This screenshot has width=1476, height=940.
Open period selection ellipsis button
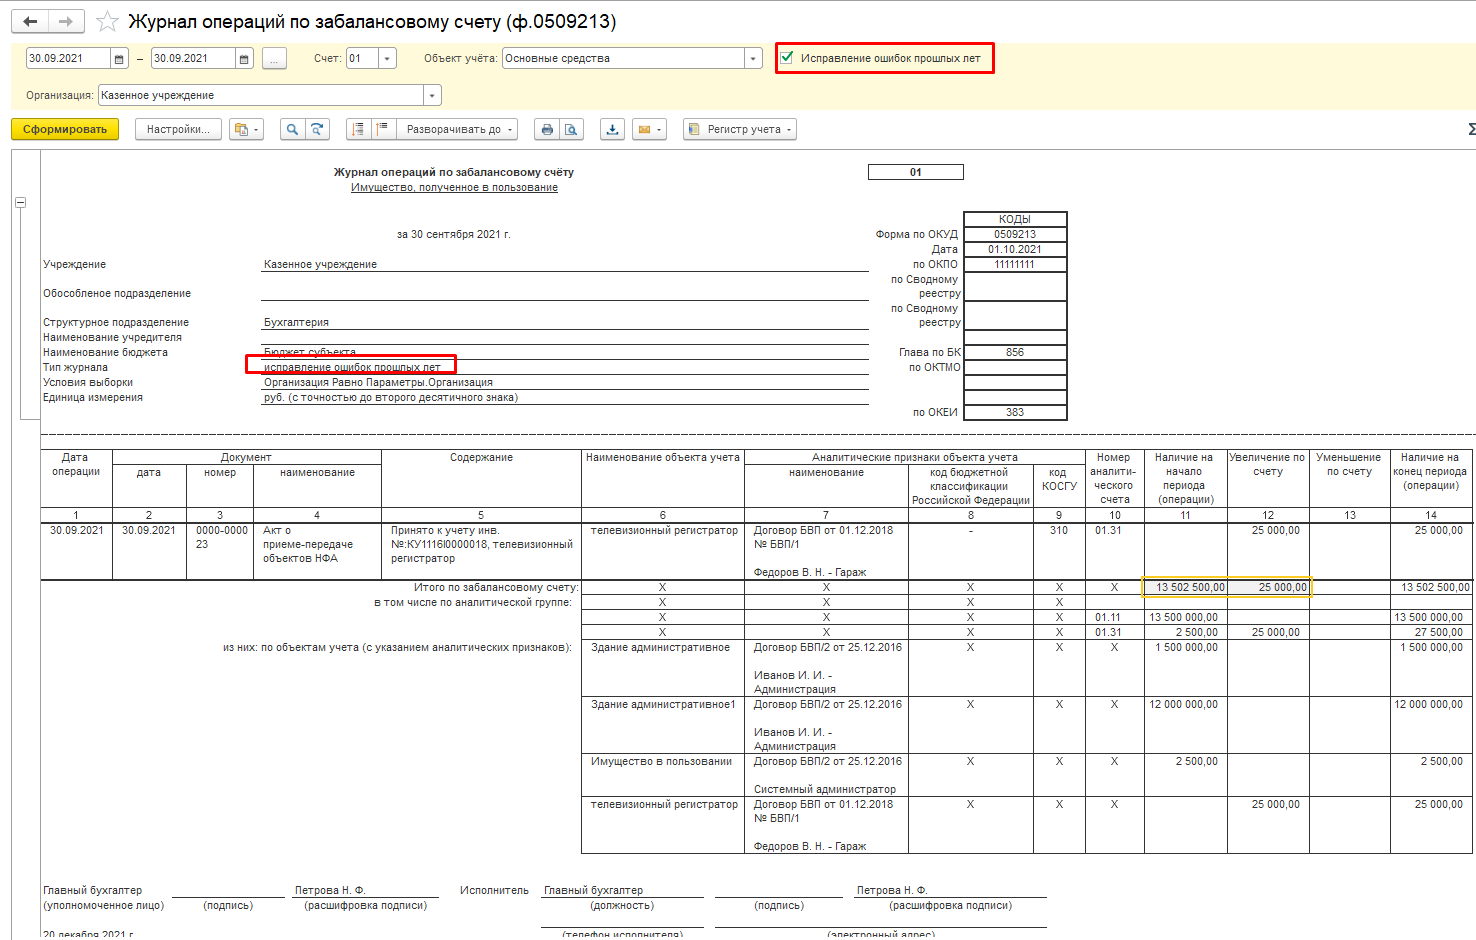274,59
